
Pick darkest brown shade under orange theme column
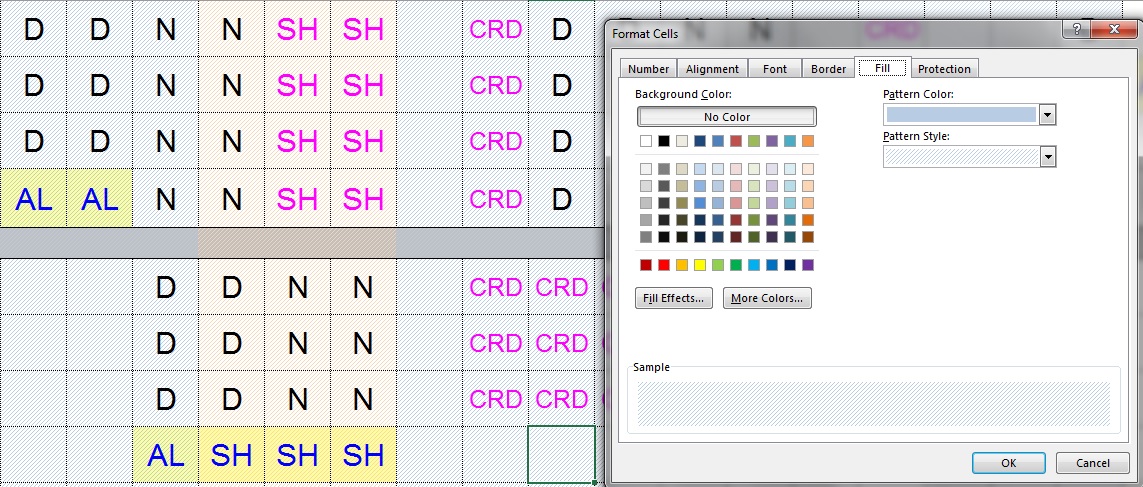[808, 237]
